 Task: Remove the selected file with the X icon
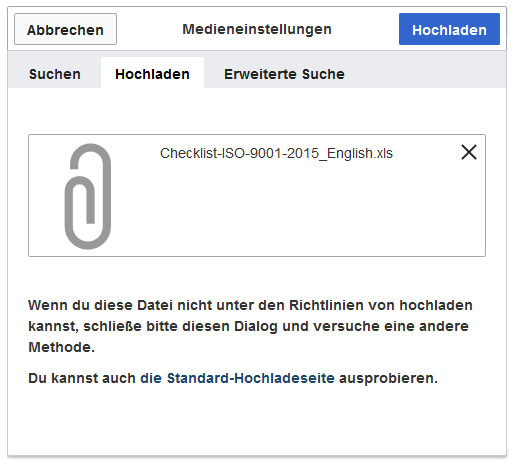pyautogui.click(x=469, y=152)
